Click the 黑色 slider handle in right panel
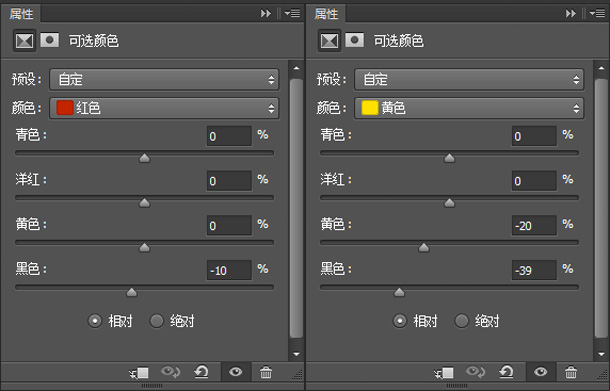Screen dimensions: 610x391 [x=400, y=292]
